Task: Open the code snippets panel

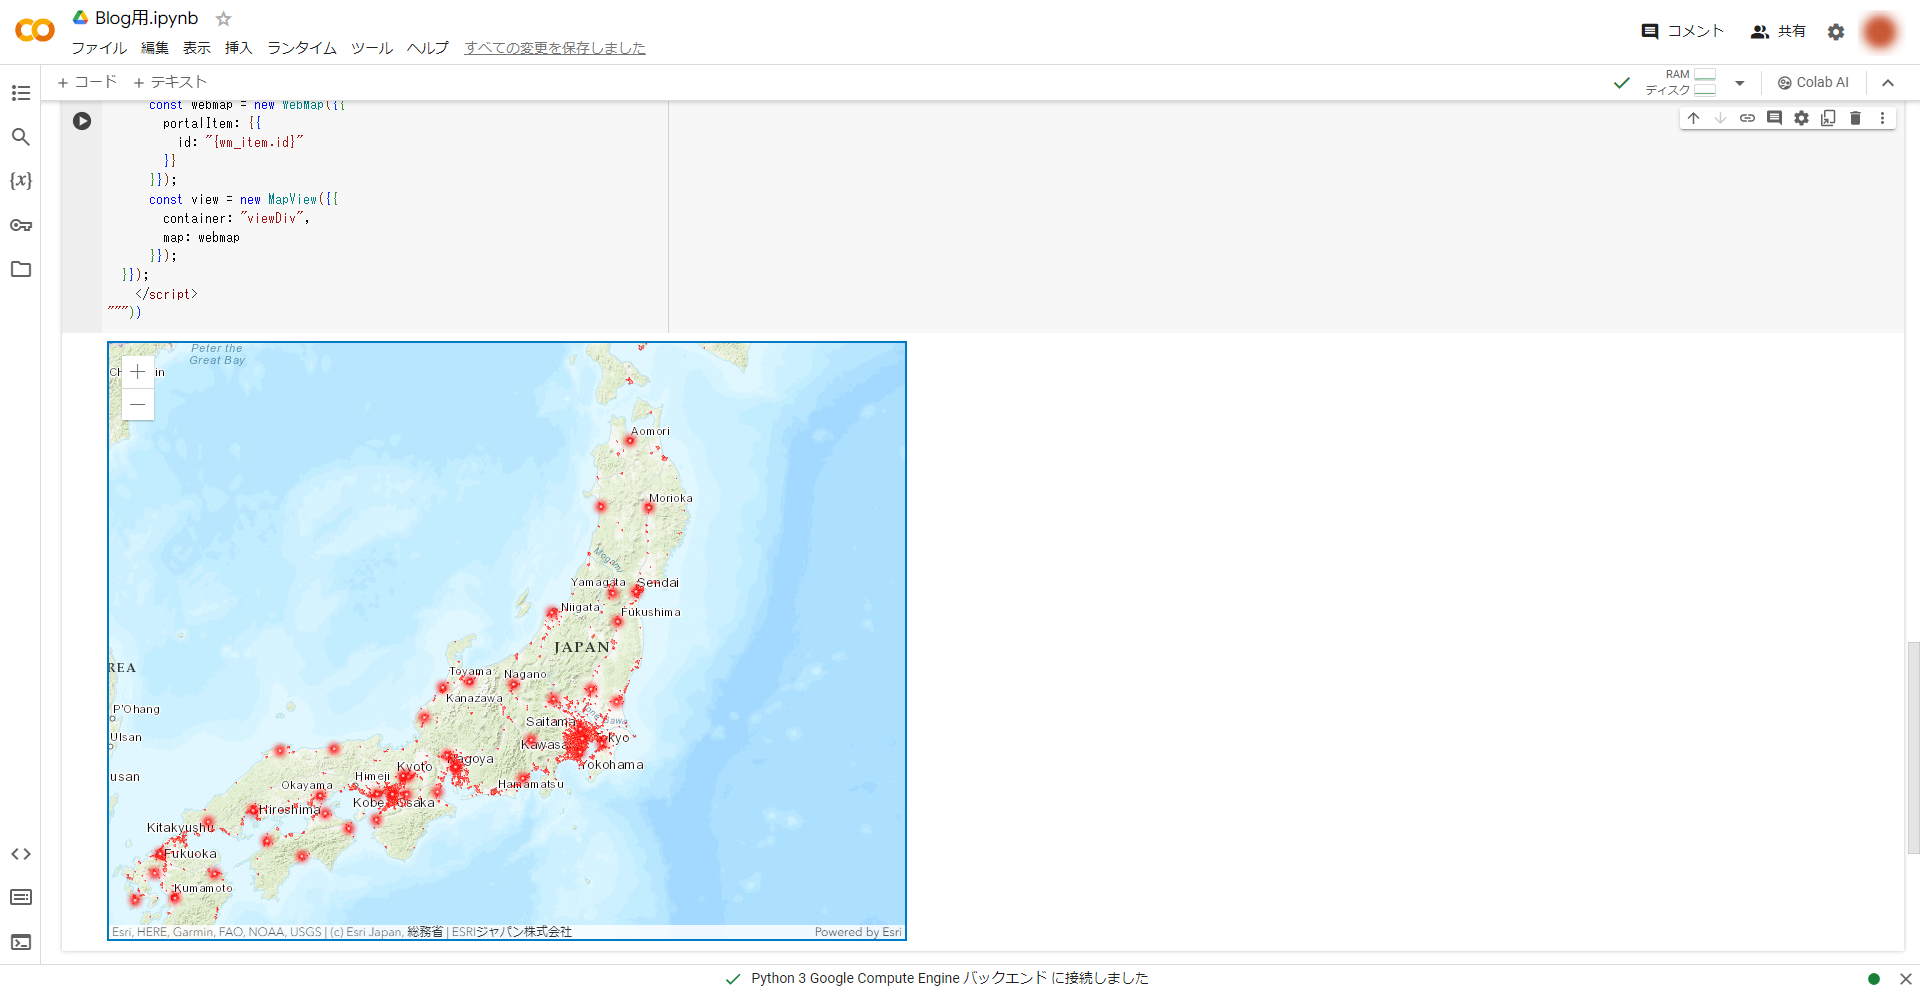Action: click(21, 854)
